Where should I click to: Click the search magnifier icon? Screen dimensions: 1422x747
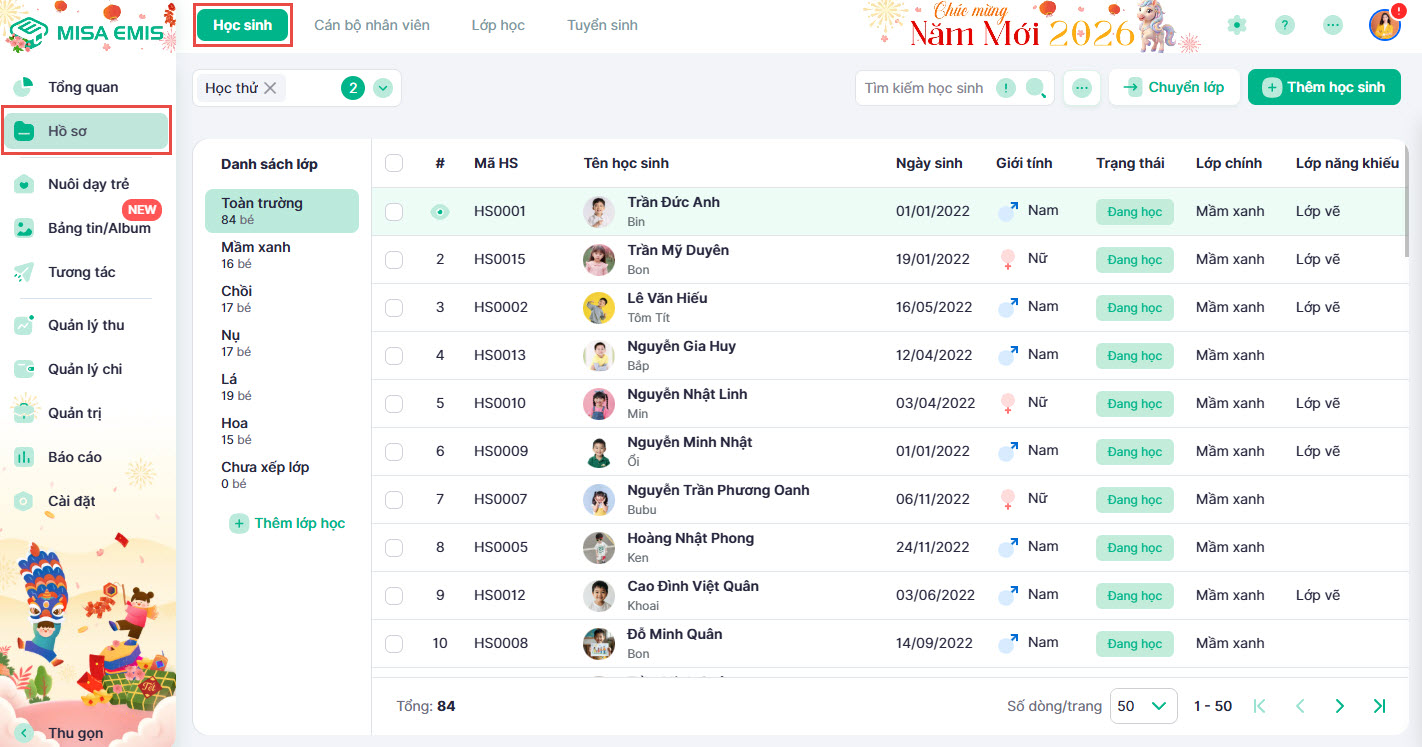click(x=1036, y=88)
